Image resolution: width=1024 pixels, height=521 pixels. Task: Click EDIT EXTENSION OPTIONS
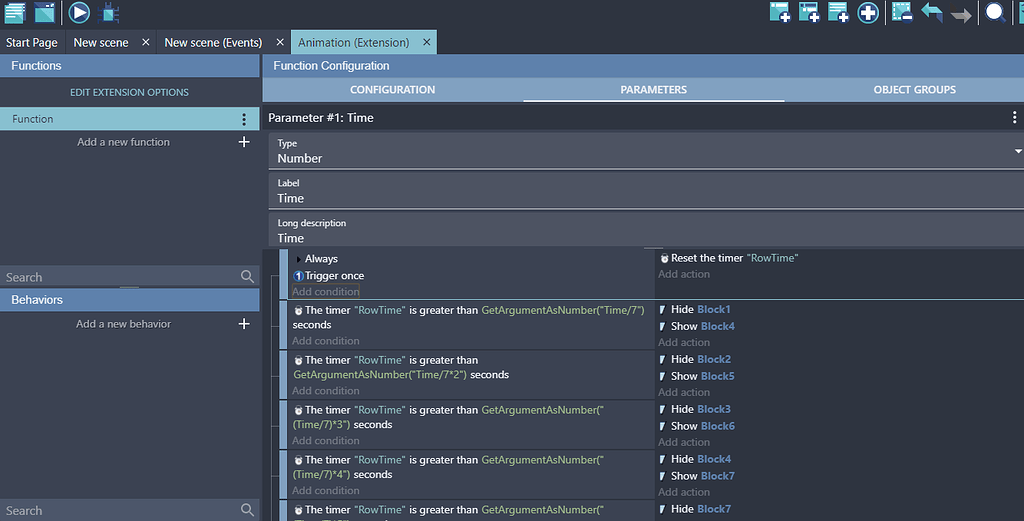click(129, 92)
